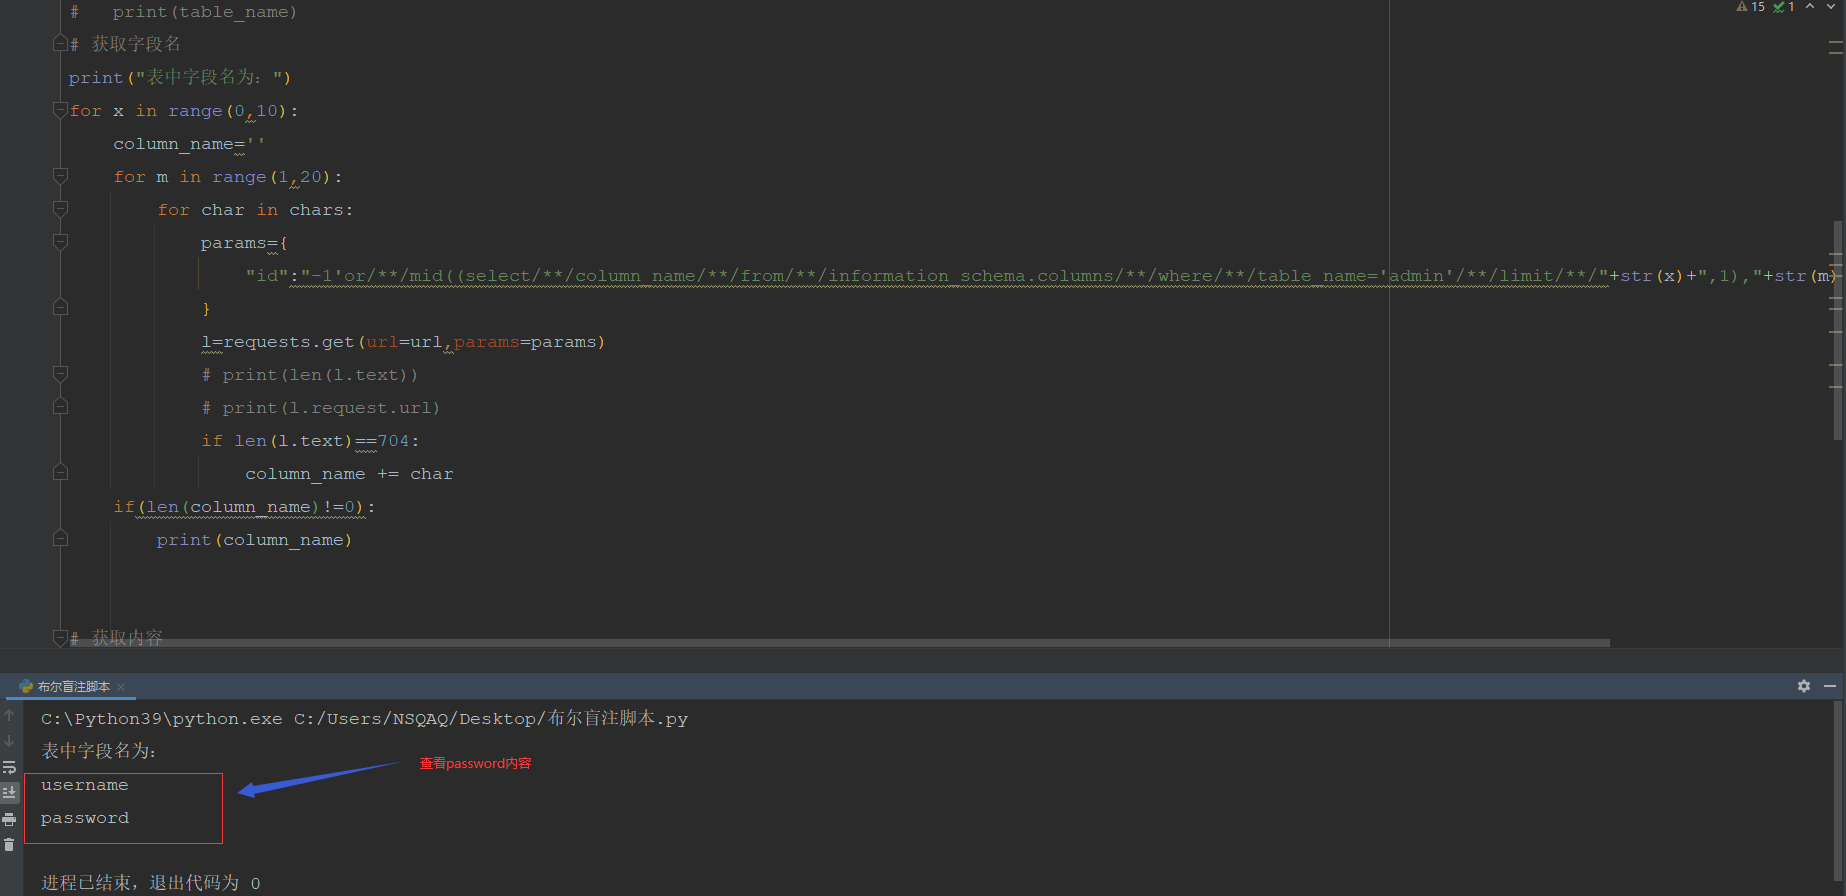Screen dimensions: 1846x896
Task: Collapse the 'params={' dictionary block
Action: tap(60, 242)
